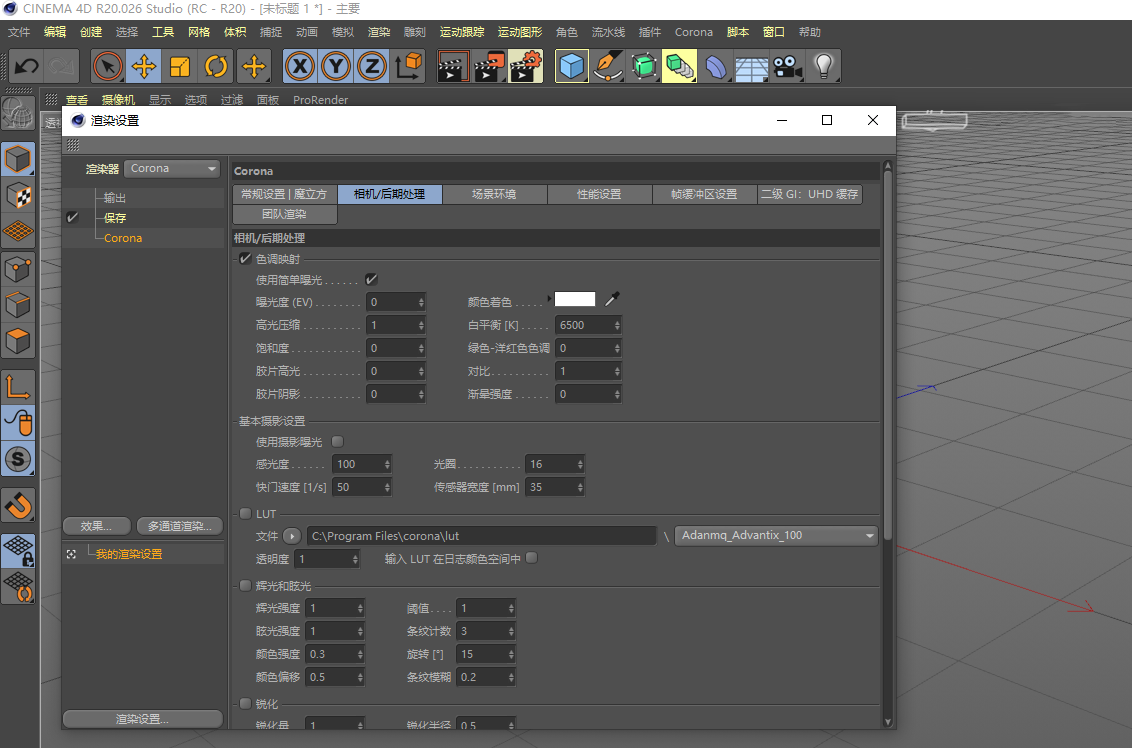1132x748 pixels.
Task: Open the 渲染 menu in menu bar
Action: pyautogui.click(x=379, y=32)
